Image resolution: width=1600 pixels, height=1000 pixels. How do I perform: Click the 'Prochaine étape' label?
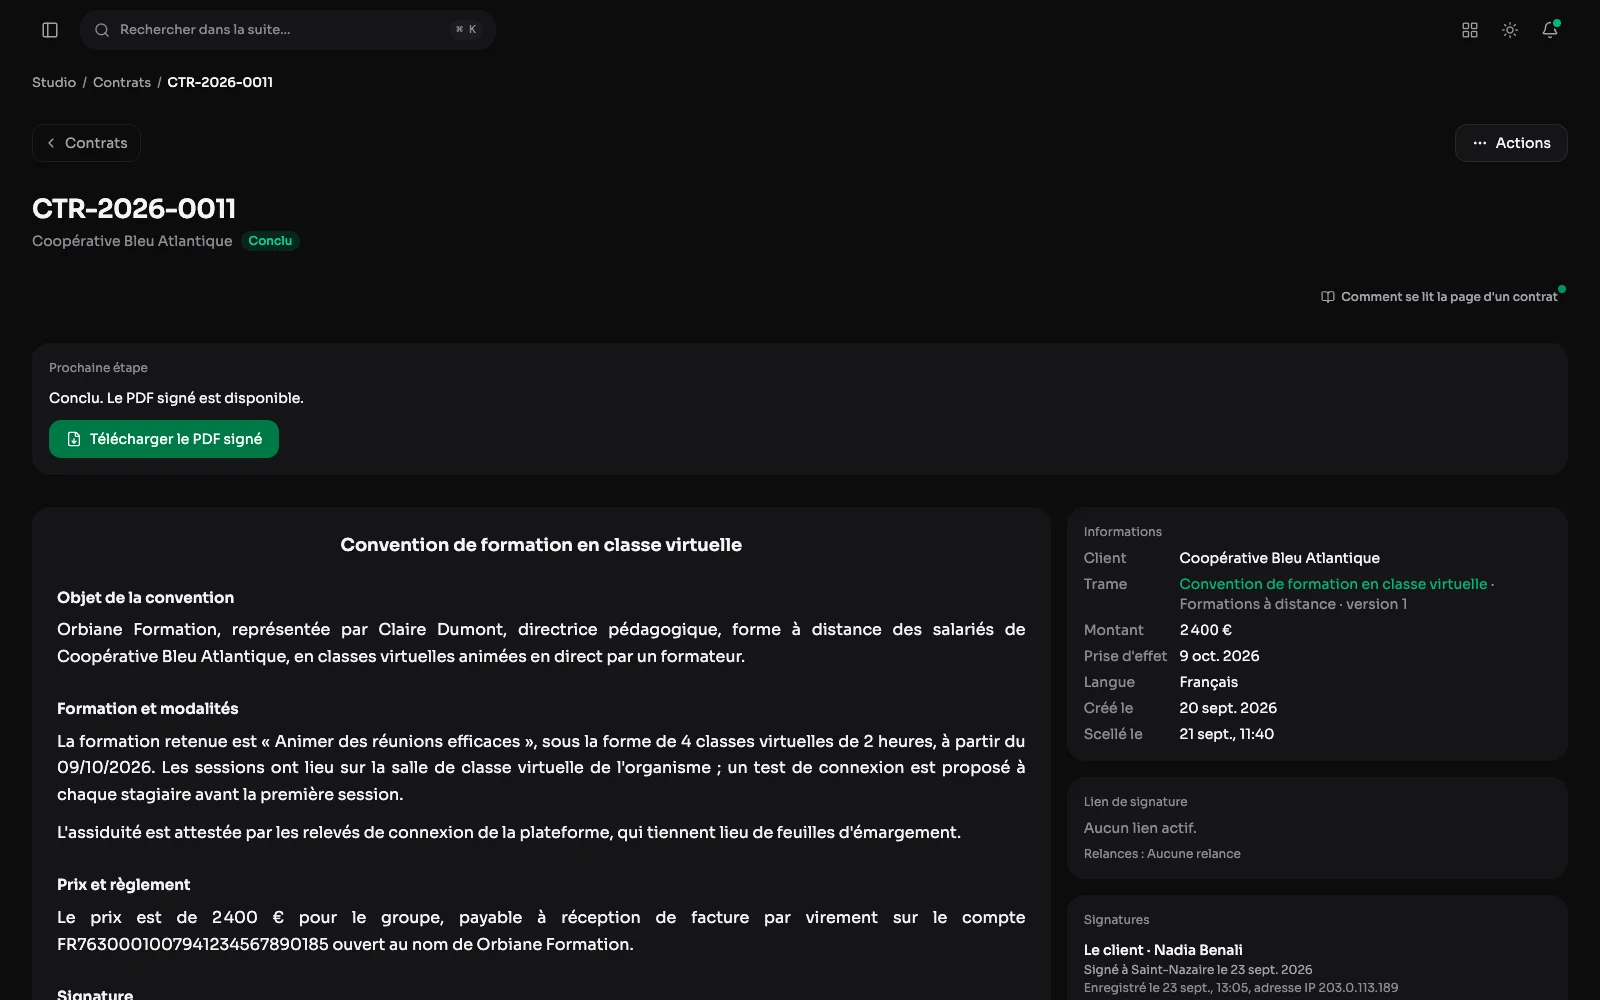[x=98, y=368]
